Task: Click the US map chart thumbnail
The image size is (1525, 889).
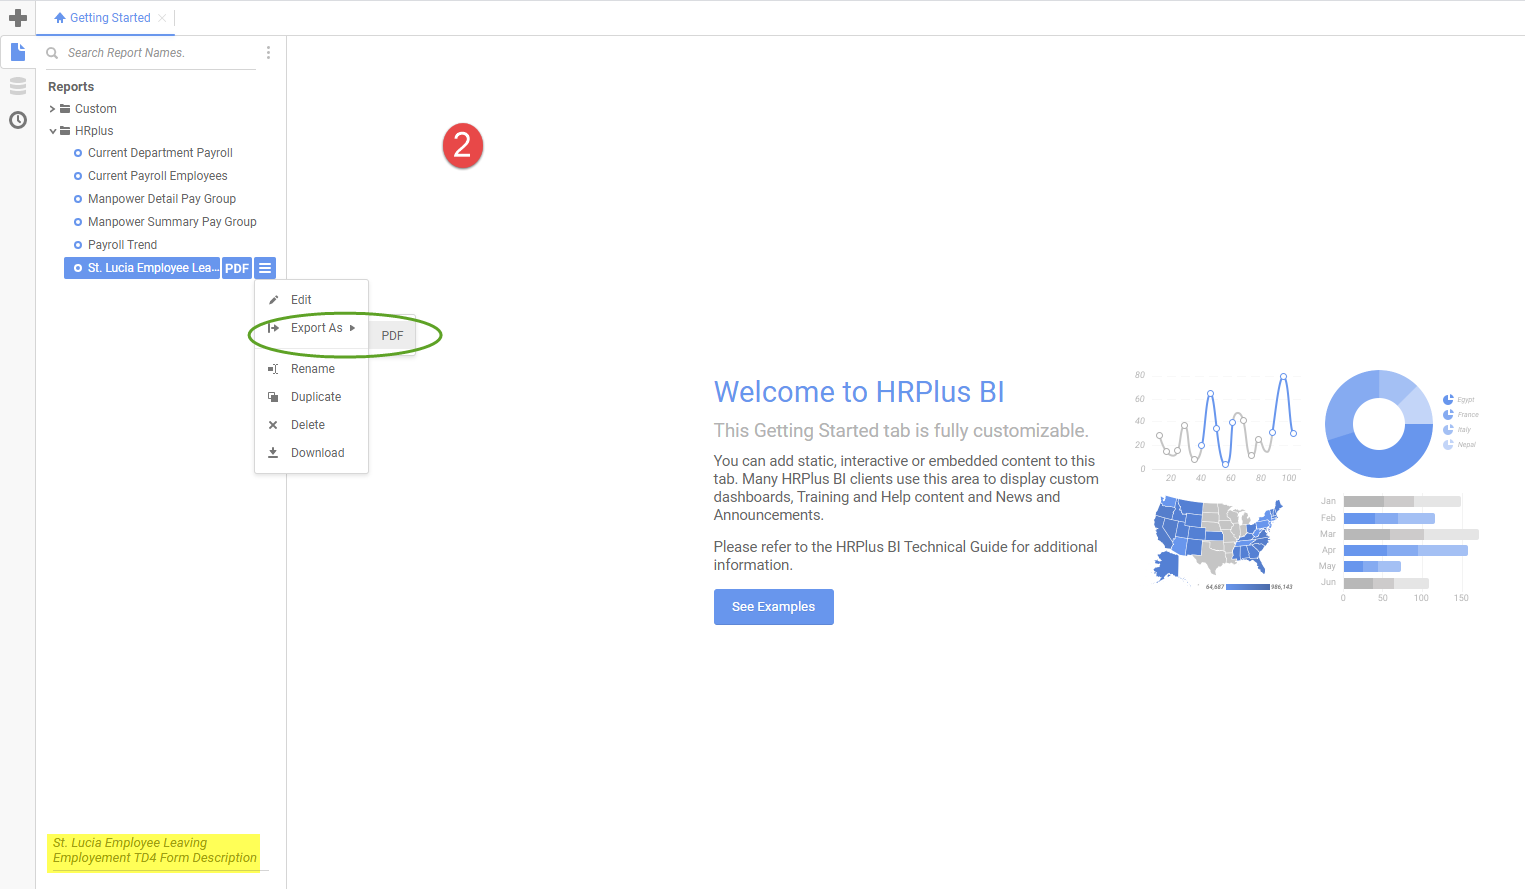Action: [1218, 541]
